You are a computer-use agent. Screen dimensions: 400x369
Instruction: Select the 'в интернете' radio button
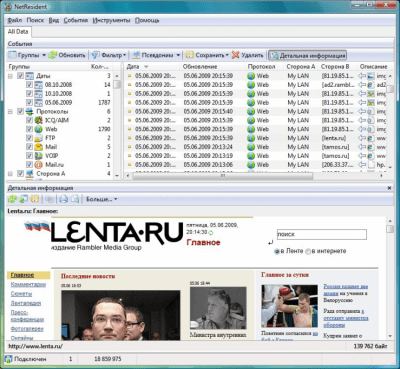pyautogui.click(x=308, y=251)
